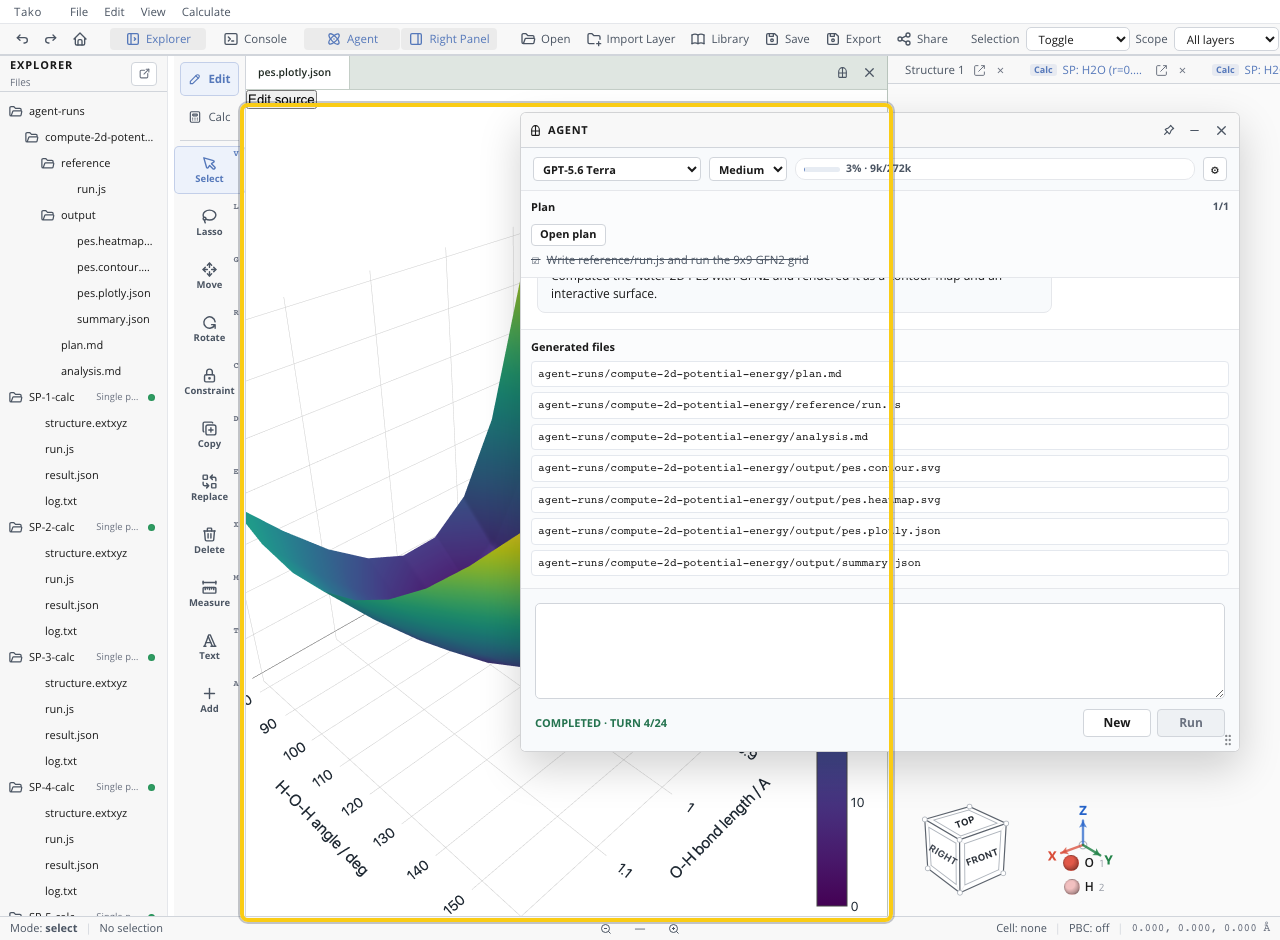Open the Selection mode dropdown showing Toggle
The height and width of the screenshot is (940, 1280).
[1078, 39]
